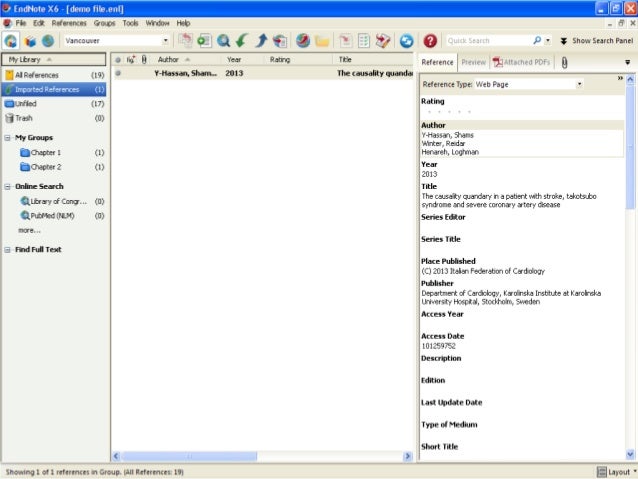Open the Online Search magnifier icon
Viewport: 638px width, 479px height.
pos(223,41)
